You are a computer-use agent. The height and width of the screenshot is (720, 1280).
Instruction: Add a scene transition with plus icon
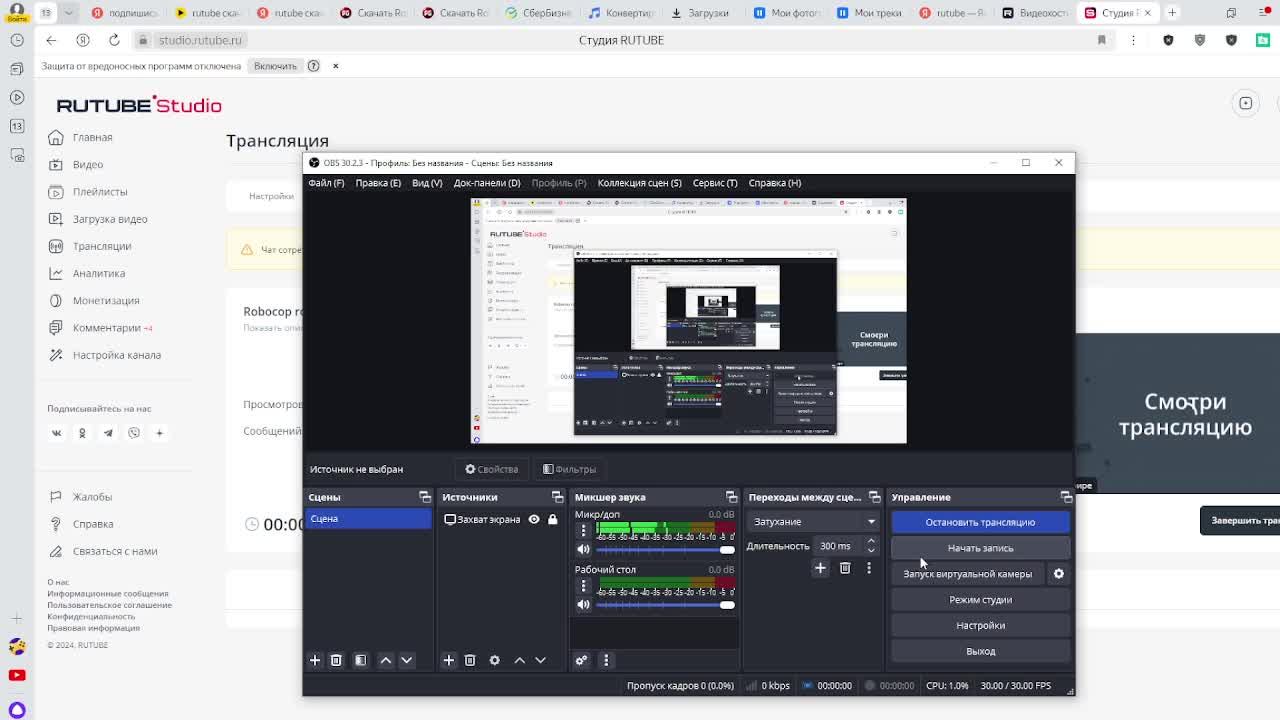pos(820,568)
